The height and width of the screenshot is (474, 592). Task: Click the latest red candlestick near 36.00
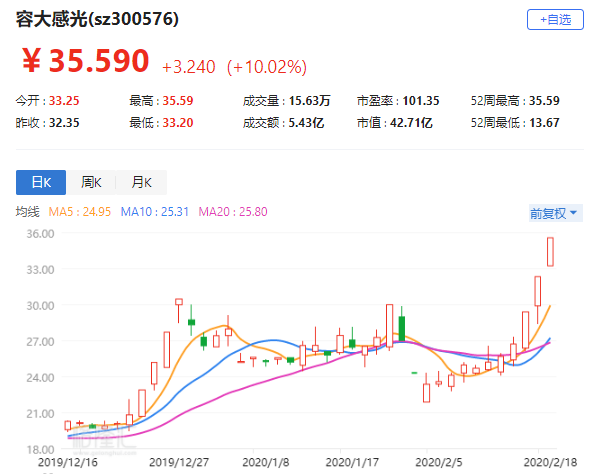coord(550,252)
